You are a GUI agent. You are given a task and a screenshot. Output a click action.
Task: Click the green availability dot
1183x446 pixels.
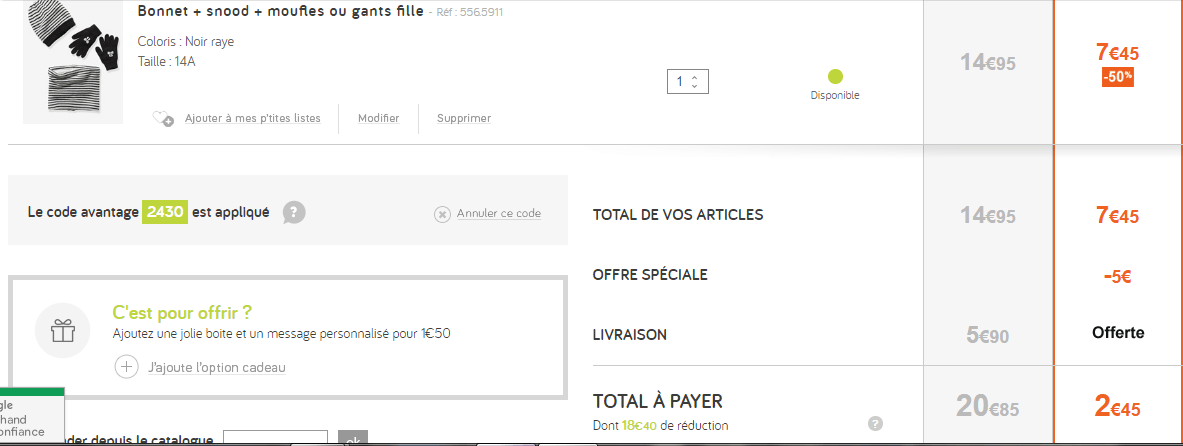(835, 76)
